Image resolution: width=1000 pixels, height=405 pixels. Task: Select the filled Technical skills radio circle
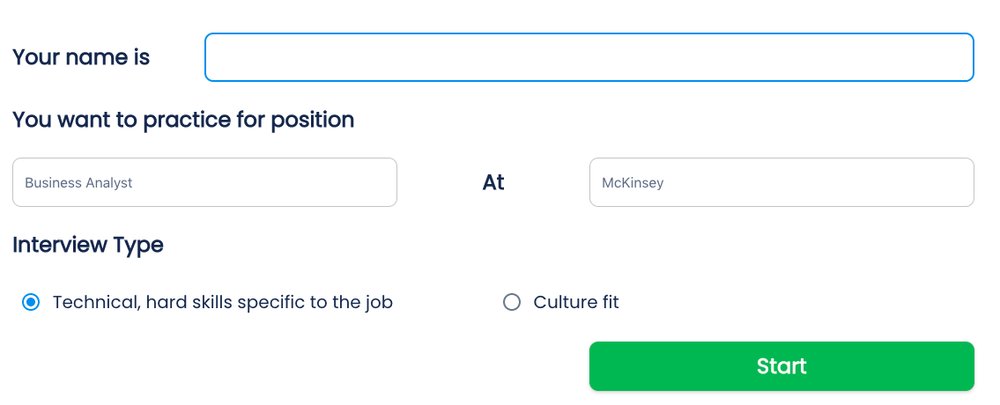[x=31, y=302]
